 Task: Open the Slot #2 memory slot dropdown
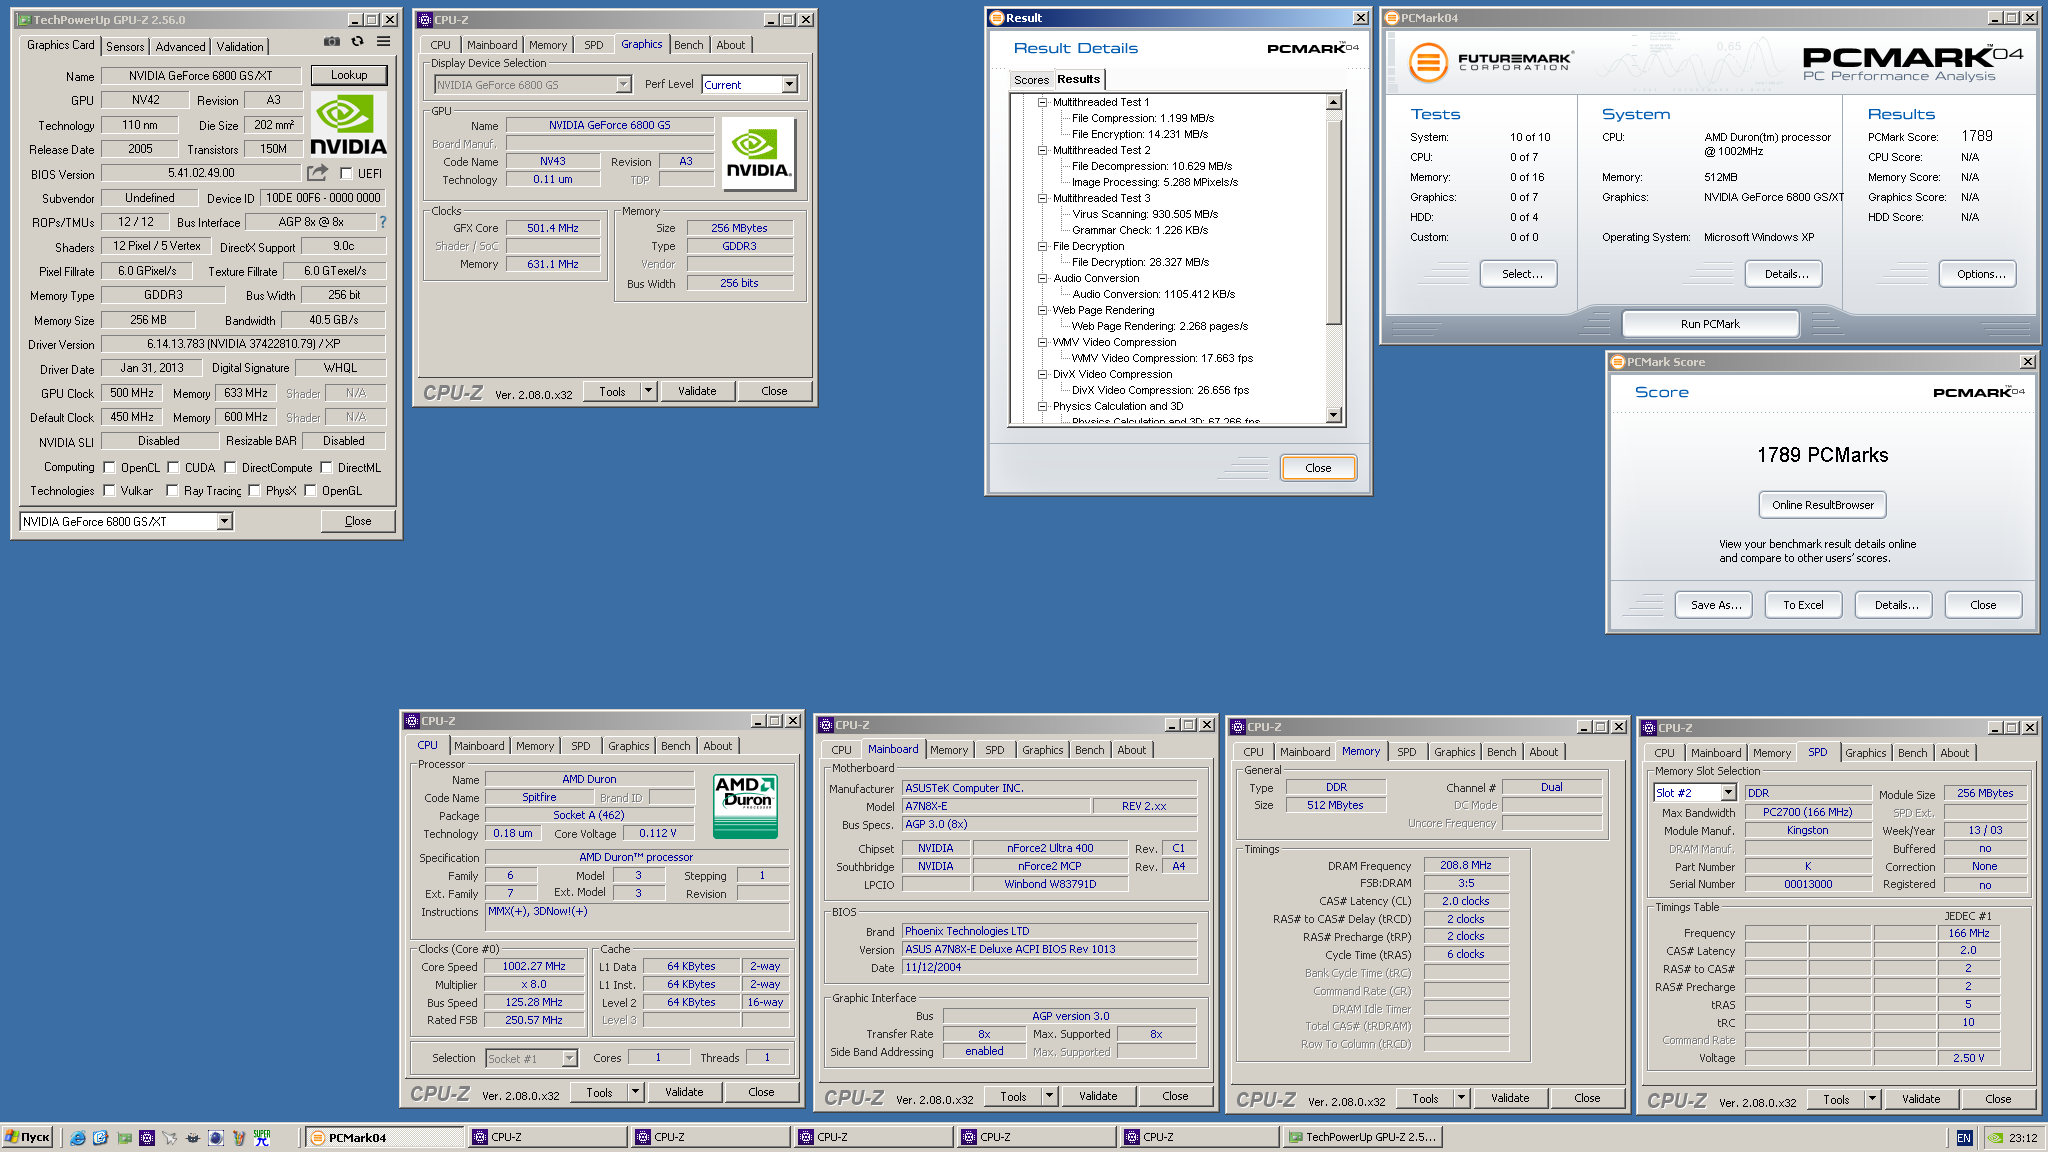1727,793
